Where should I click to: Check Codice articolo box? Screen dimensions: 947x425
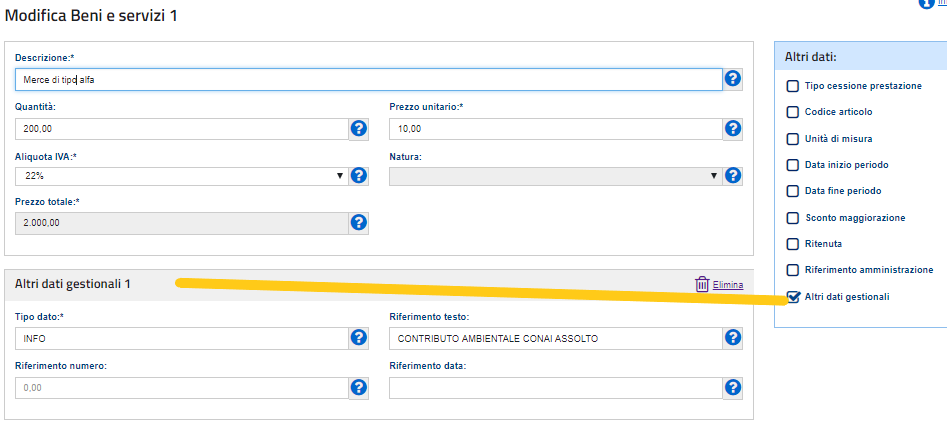[792, 112]
